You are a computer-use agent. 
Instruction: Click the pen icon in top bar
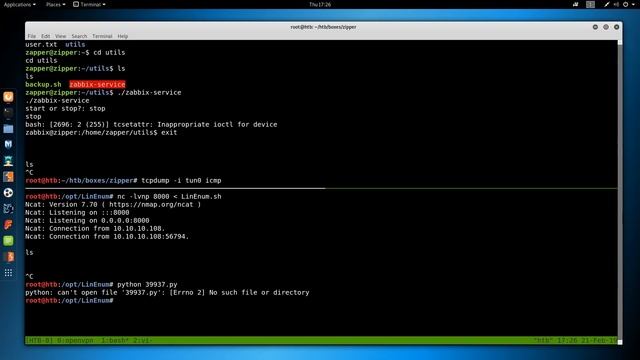[607, 4]
